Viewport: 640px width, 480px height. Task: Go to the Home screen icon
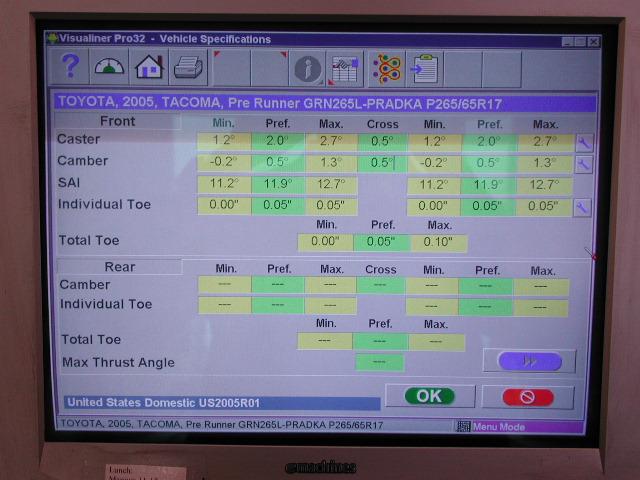[x=149, y=67]
